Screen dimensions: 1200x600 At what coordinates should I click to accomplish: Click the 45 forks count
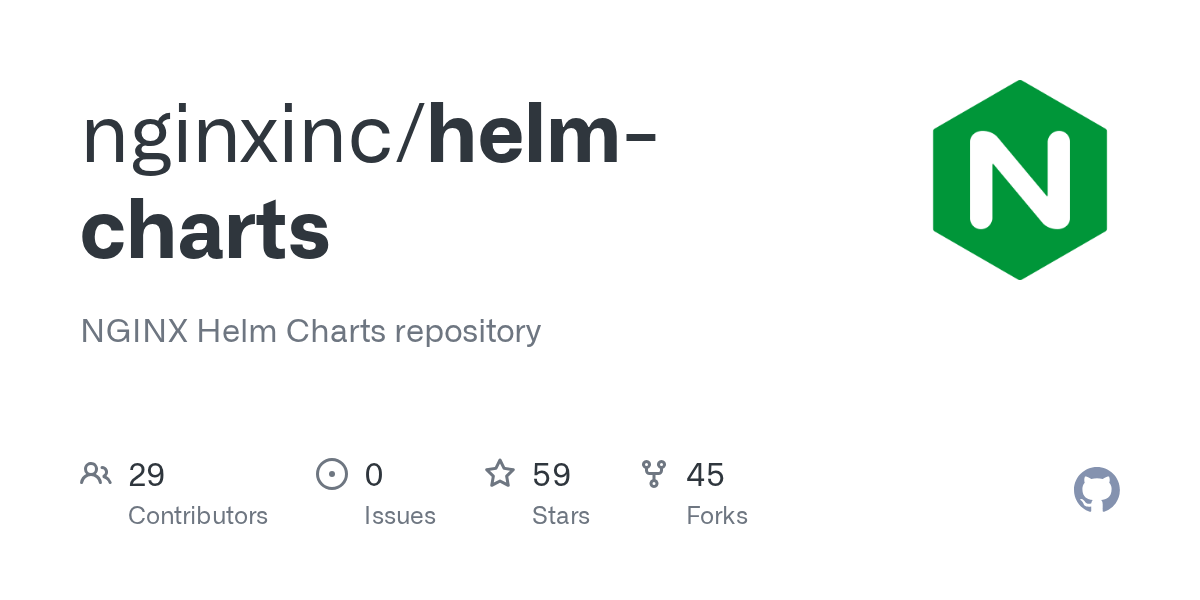[705, 475]
